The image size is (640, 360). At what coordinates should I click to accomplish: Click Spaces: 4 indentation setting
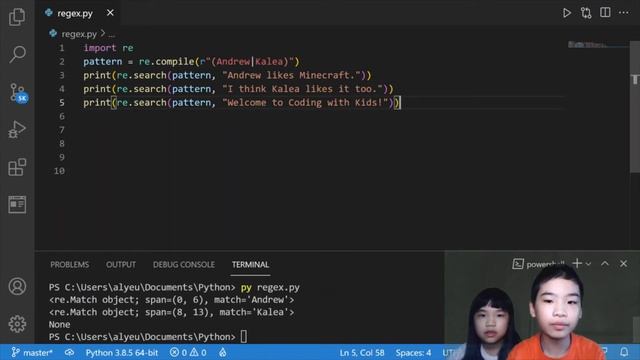pos(413,352)
